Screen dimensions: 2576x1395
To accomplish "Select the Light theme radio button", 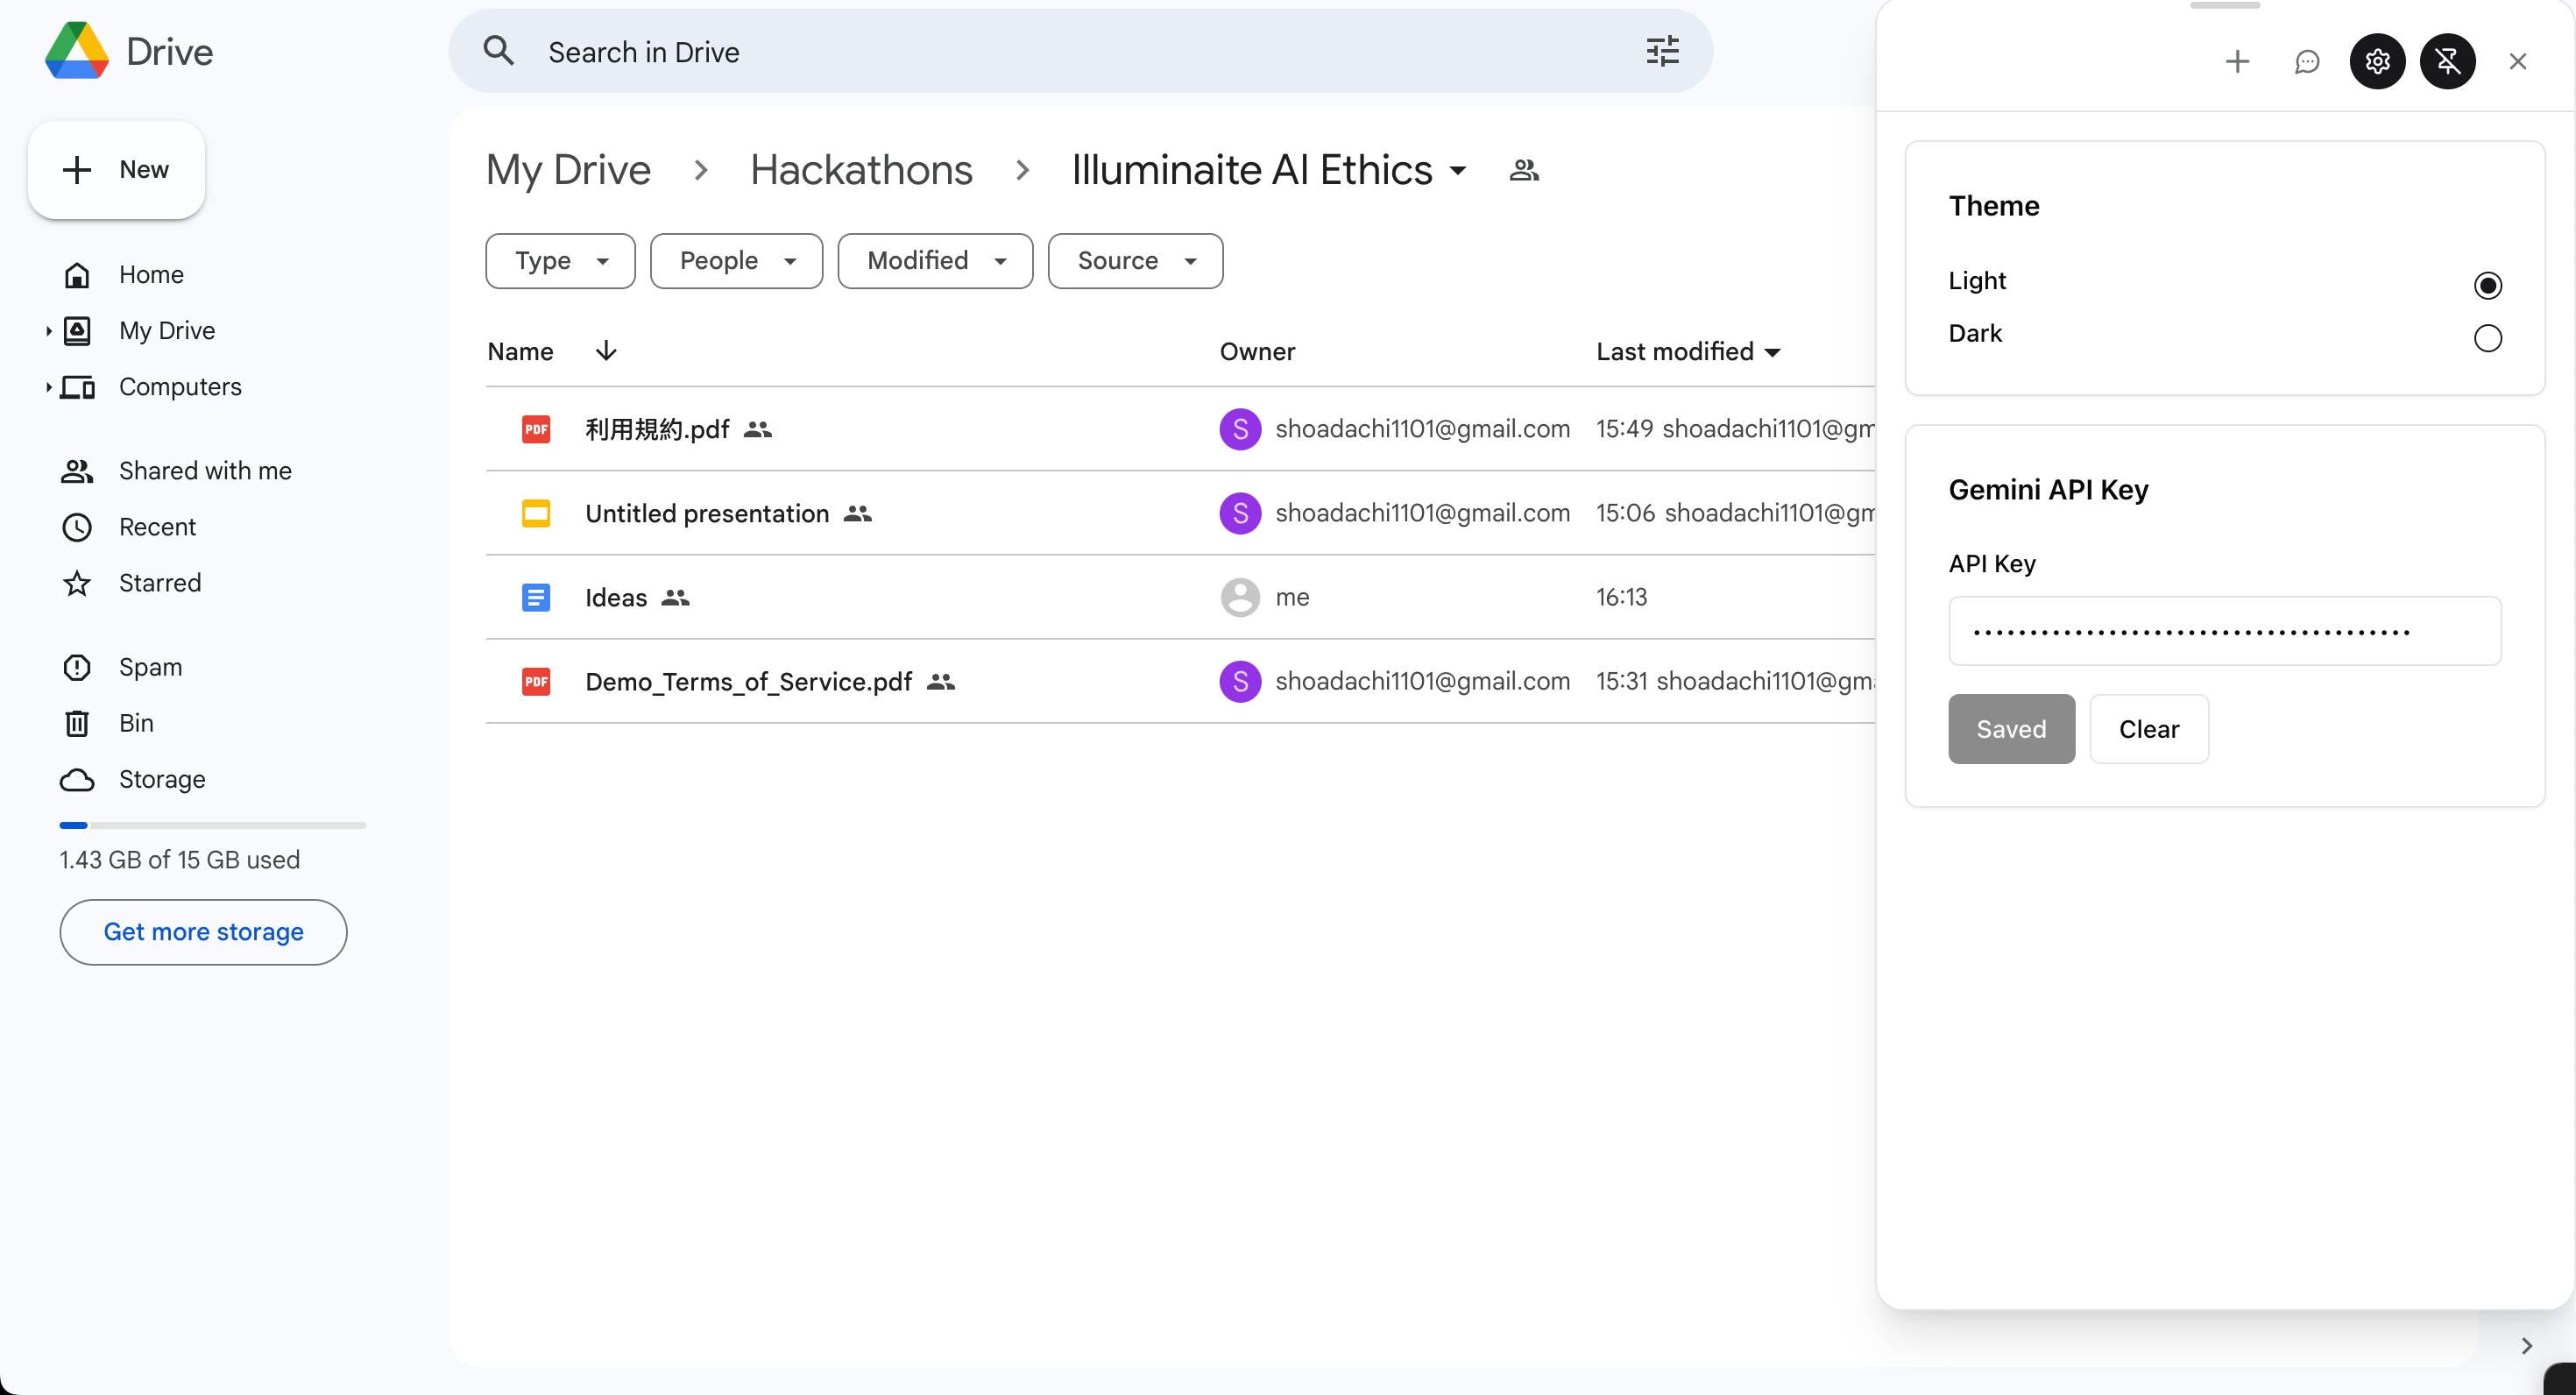I will coord(2487,285).
